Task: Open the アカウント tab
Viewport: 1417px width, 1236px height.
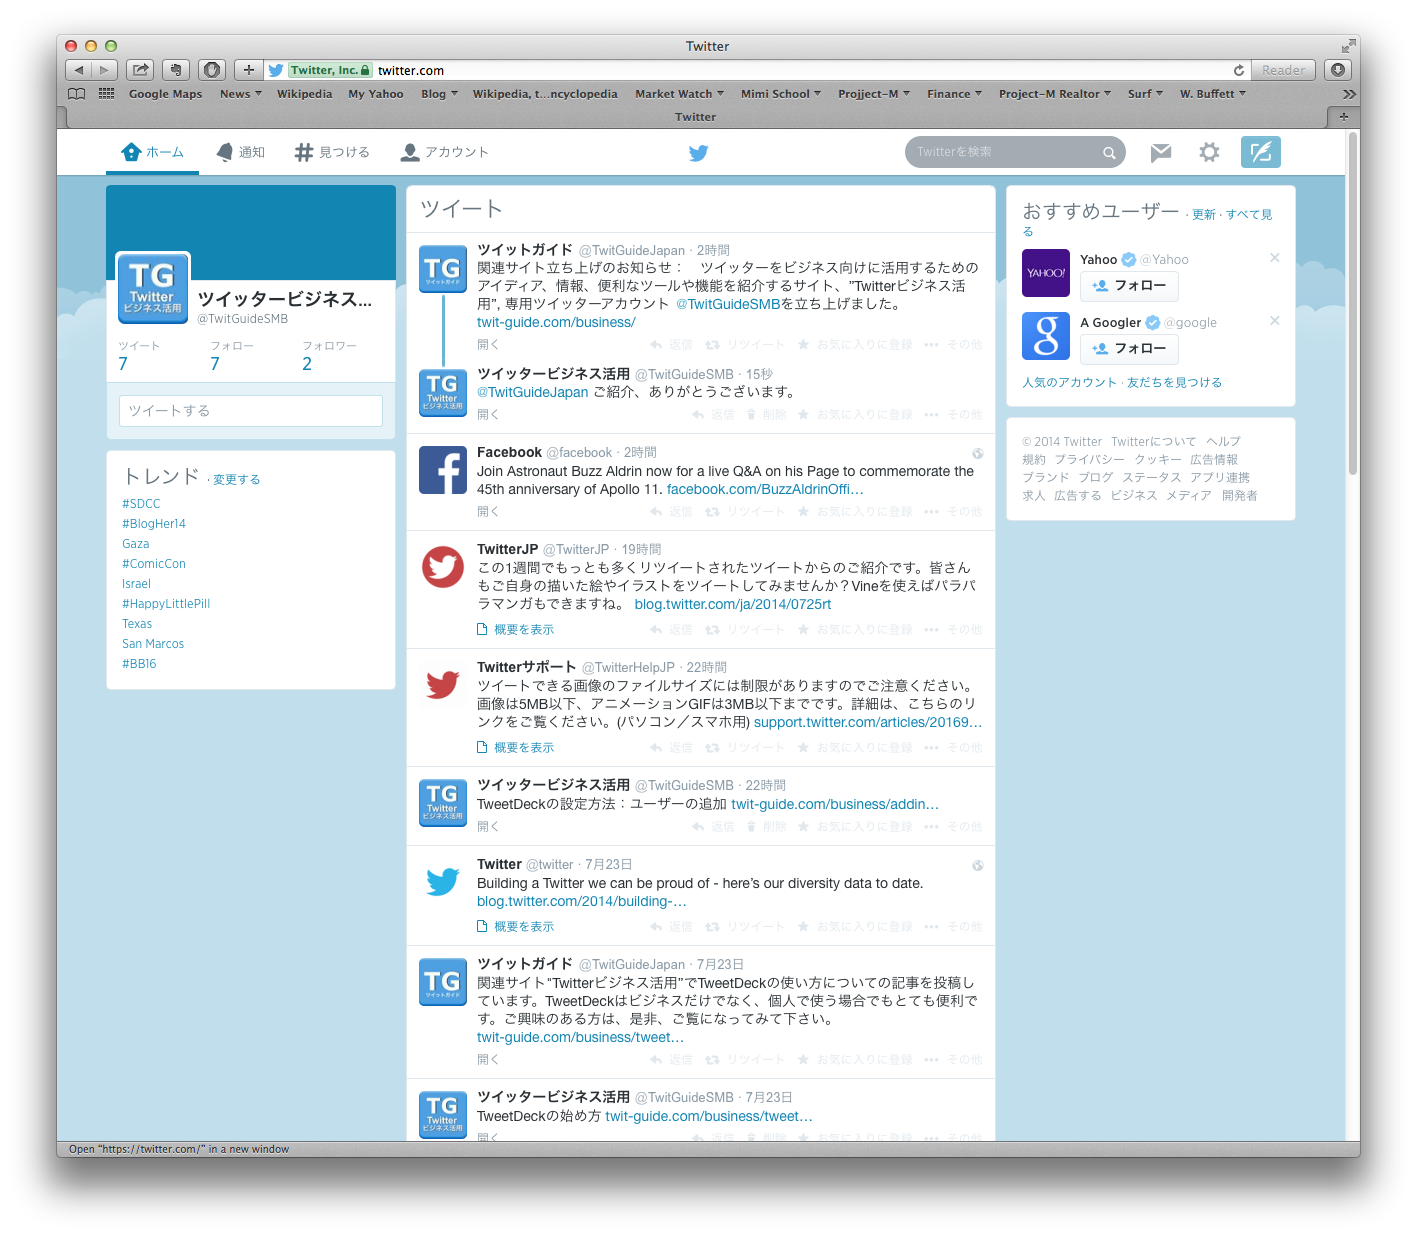Action: pos(445,152)
